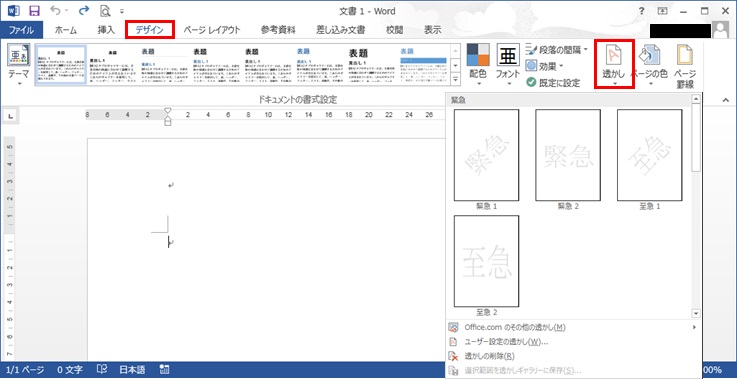Choose the 至急 2 watermark
The width and height of the screenshot is (737, 379).
coord(486,266)
